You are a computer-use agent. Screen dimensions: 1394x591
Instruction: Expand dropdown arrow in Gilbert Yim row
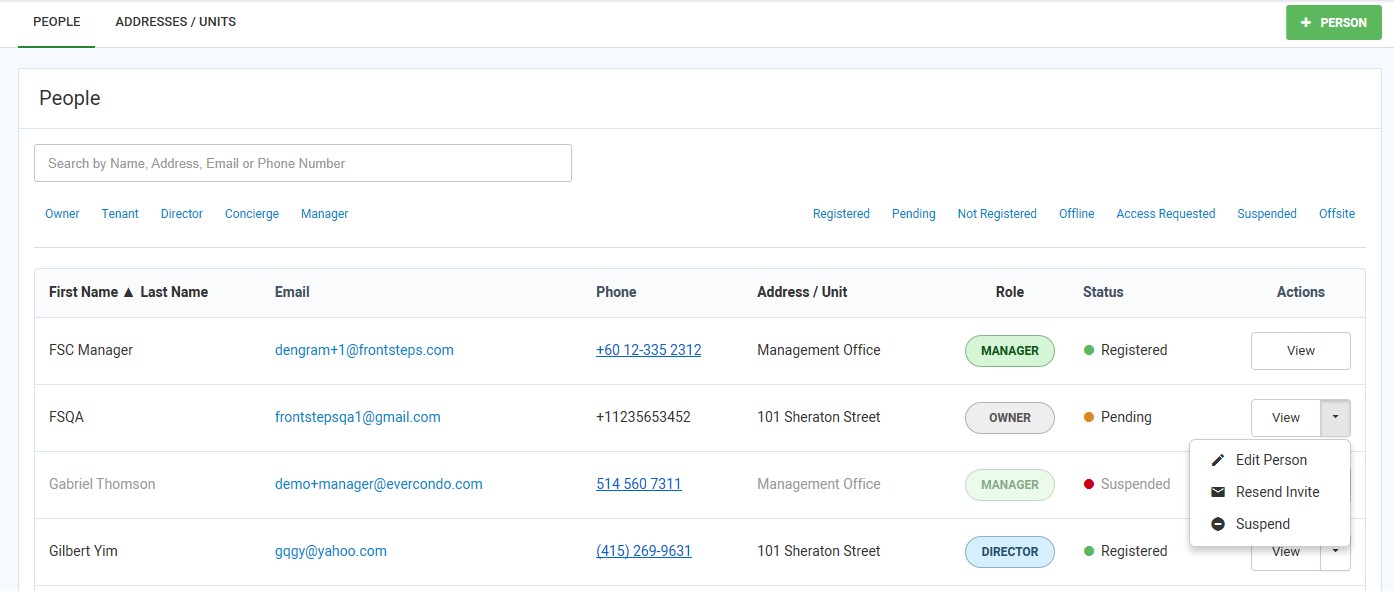point(1335,551)
